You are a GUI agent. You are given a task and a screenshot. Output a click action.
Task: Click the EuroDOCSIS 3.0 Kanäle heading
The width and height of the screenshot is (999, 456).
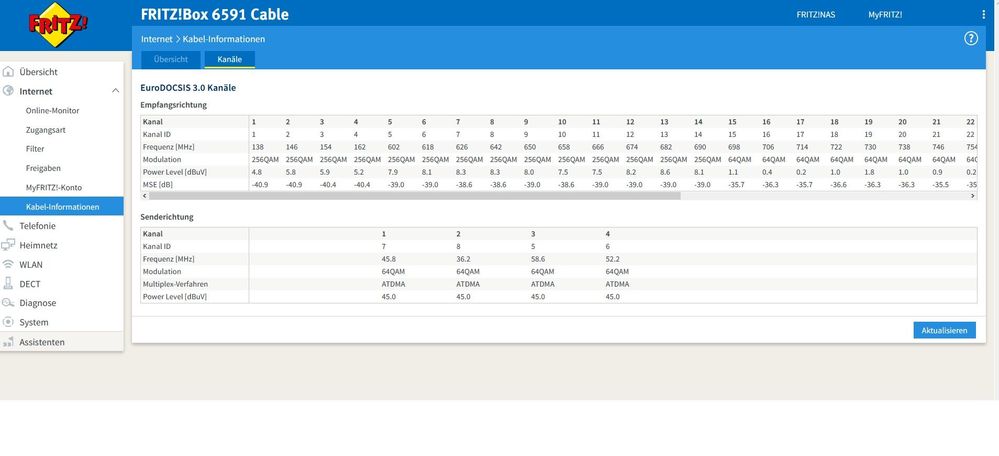coord(188,88)
